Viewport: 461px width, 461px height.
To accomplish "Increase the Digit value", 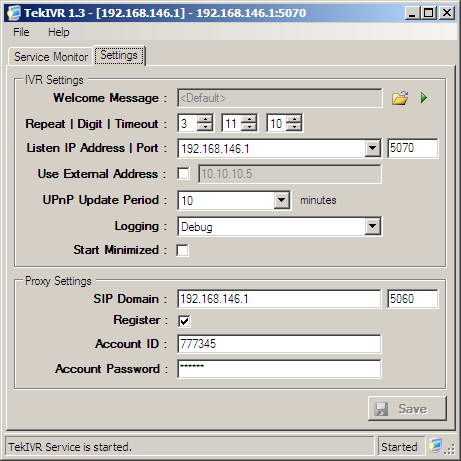I will pos(249,119).
